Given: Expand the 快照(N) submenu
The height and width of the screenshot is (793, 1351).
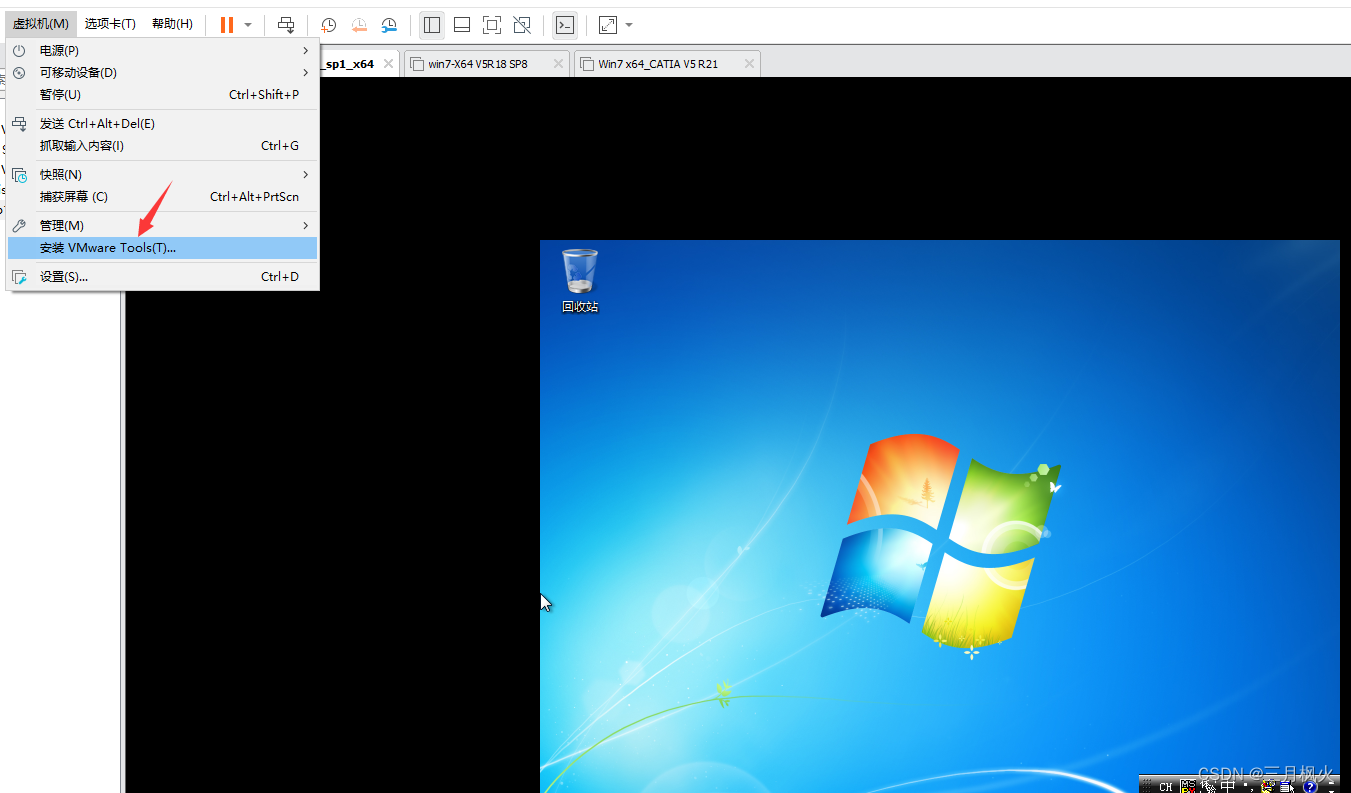Looking at the screenshot, I should (x=162, y=174).
